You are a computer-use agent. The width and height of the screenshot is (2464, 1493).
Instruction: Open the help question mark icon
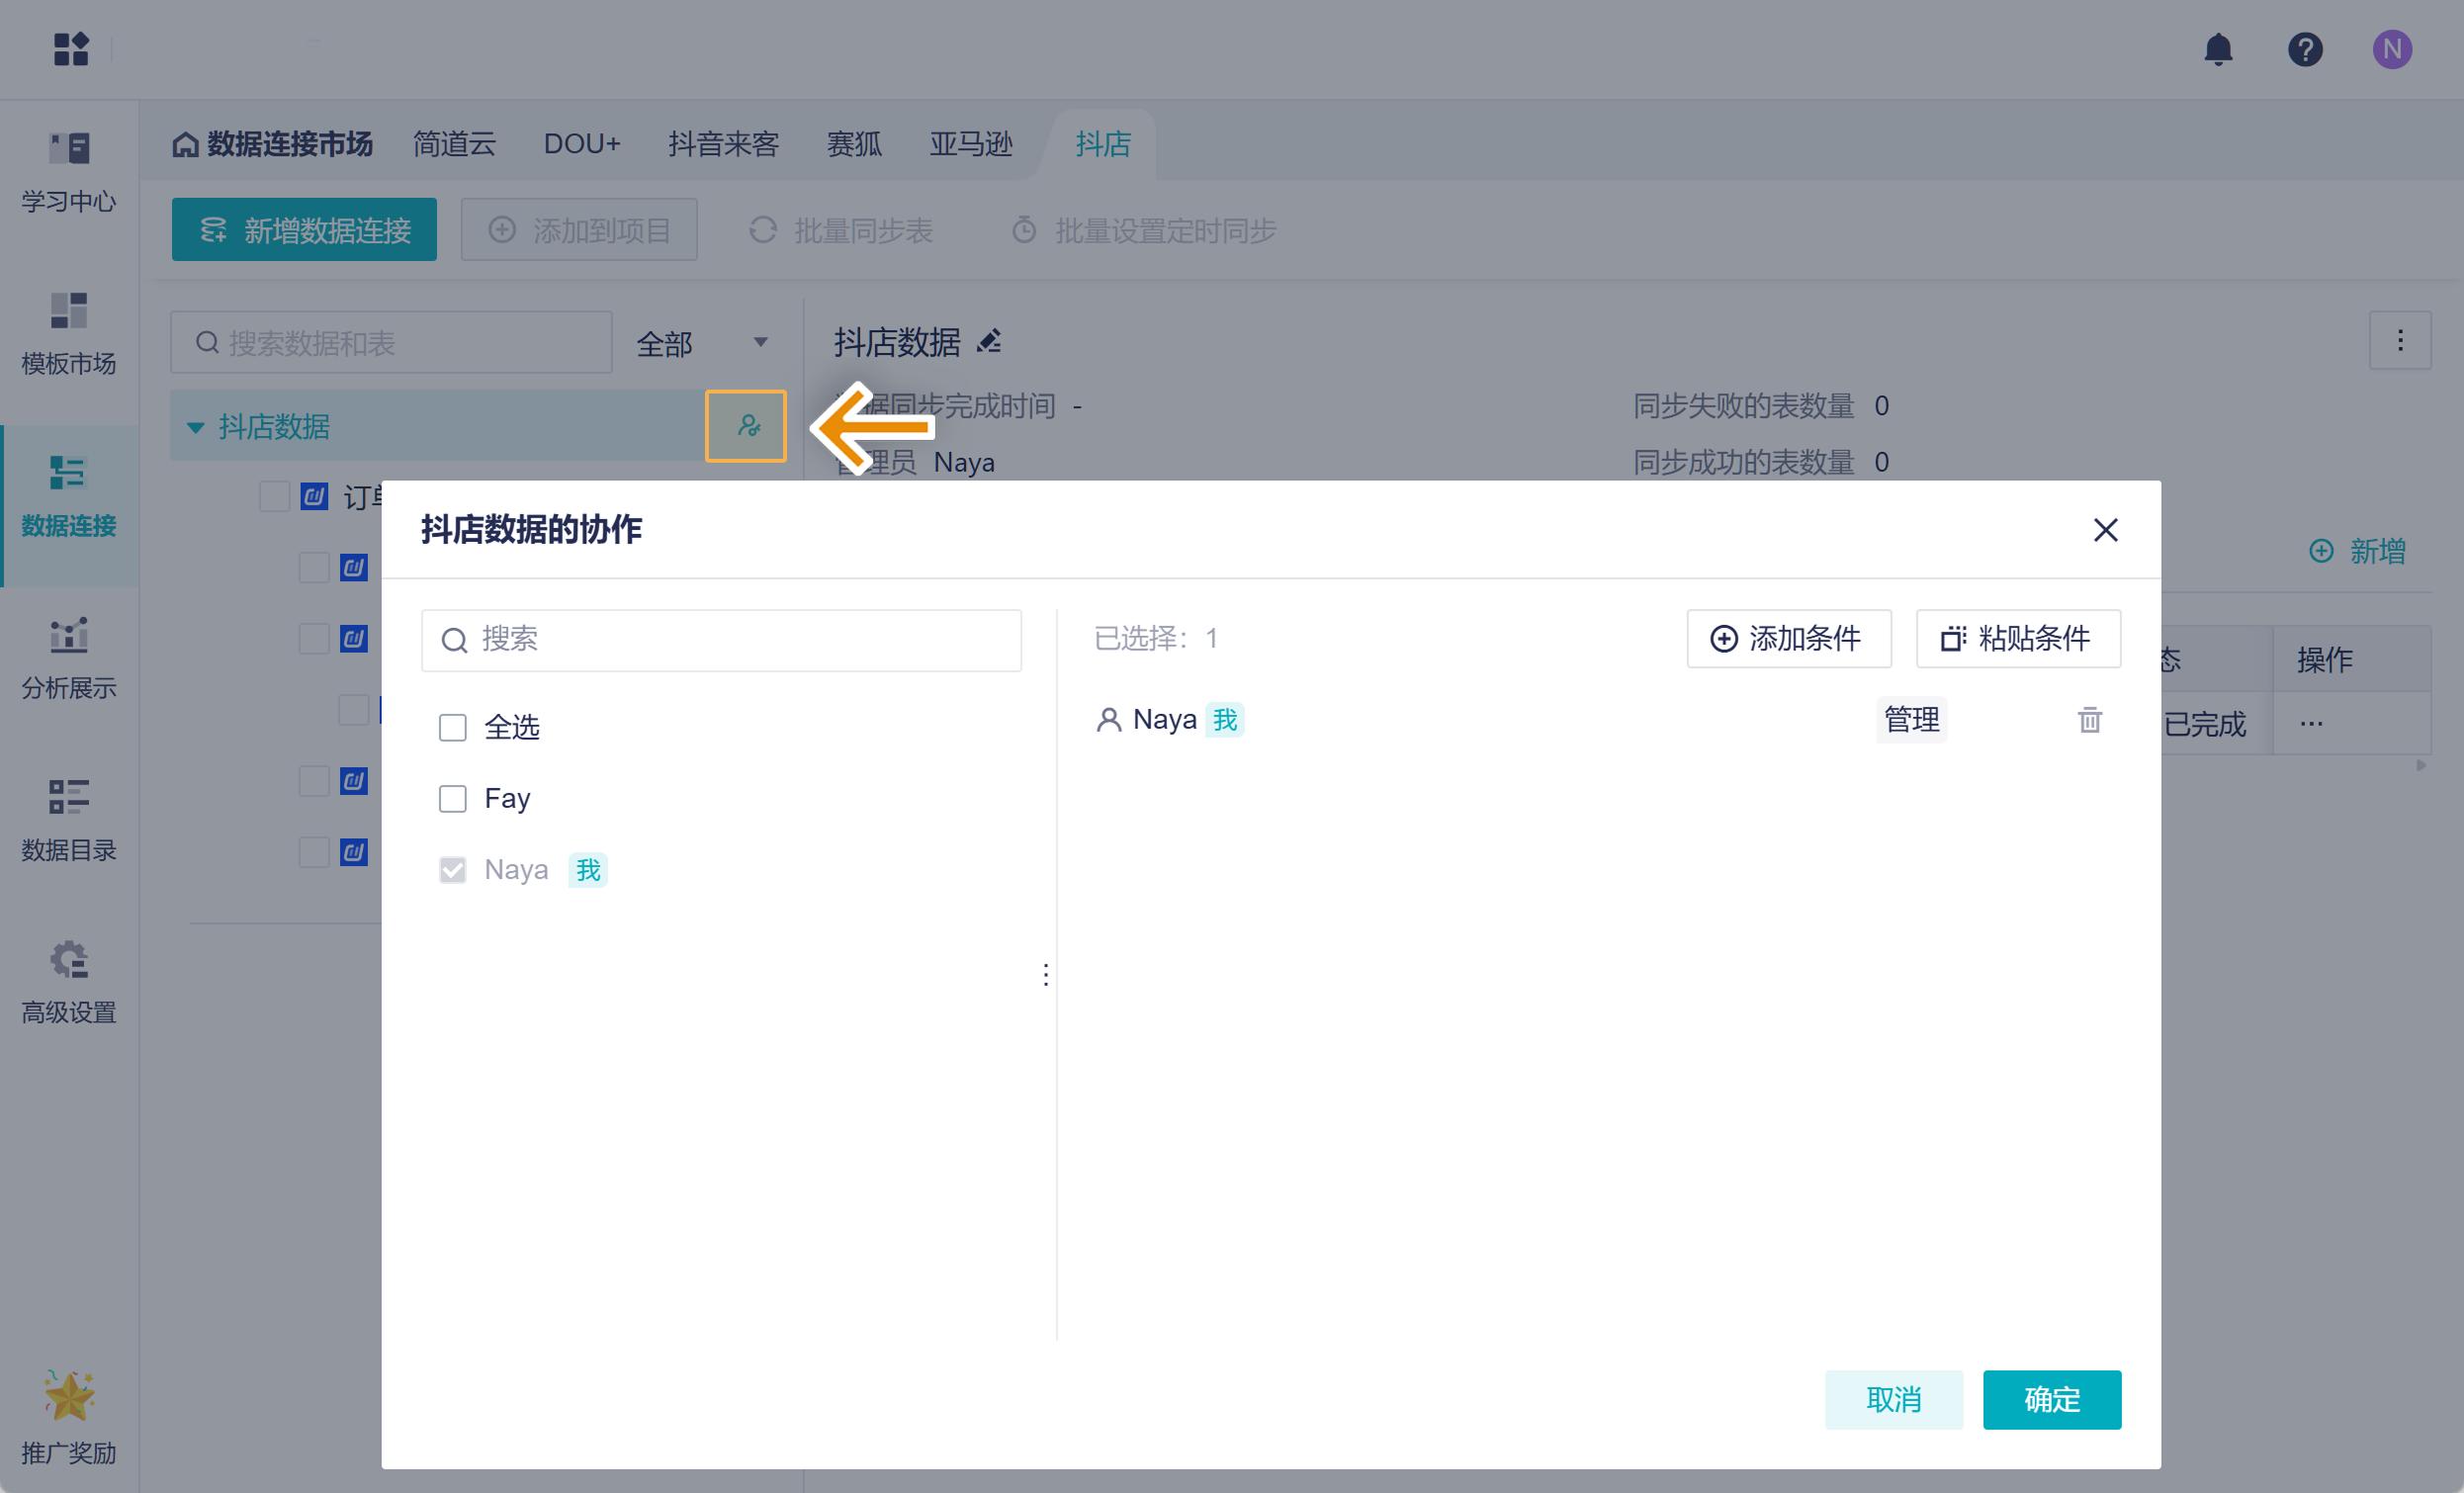pyautogui.click(x=2304, y=49)
